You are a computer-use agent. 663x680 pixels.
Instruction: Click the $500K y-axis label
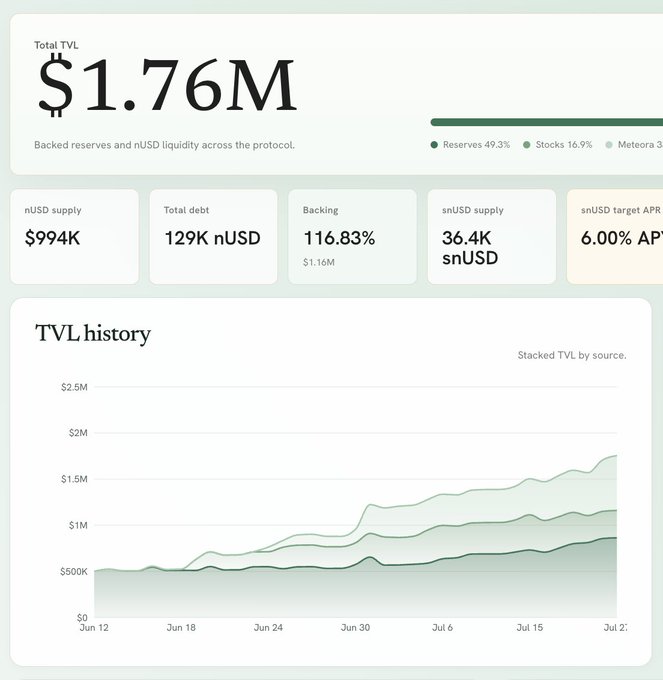tap(74, 572)
